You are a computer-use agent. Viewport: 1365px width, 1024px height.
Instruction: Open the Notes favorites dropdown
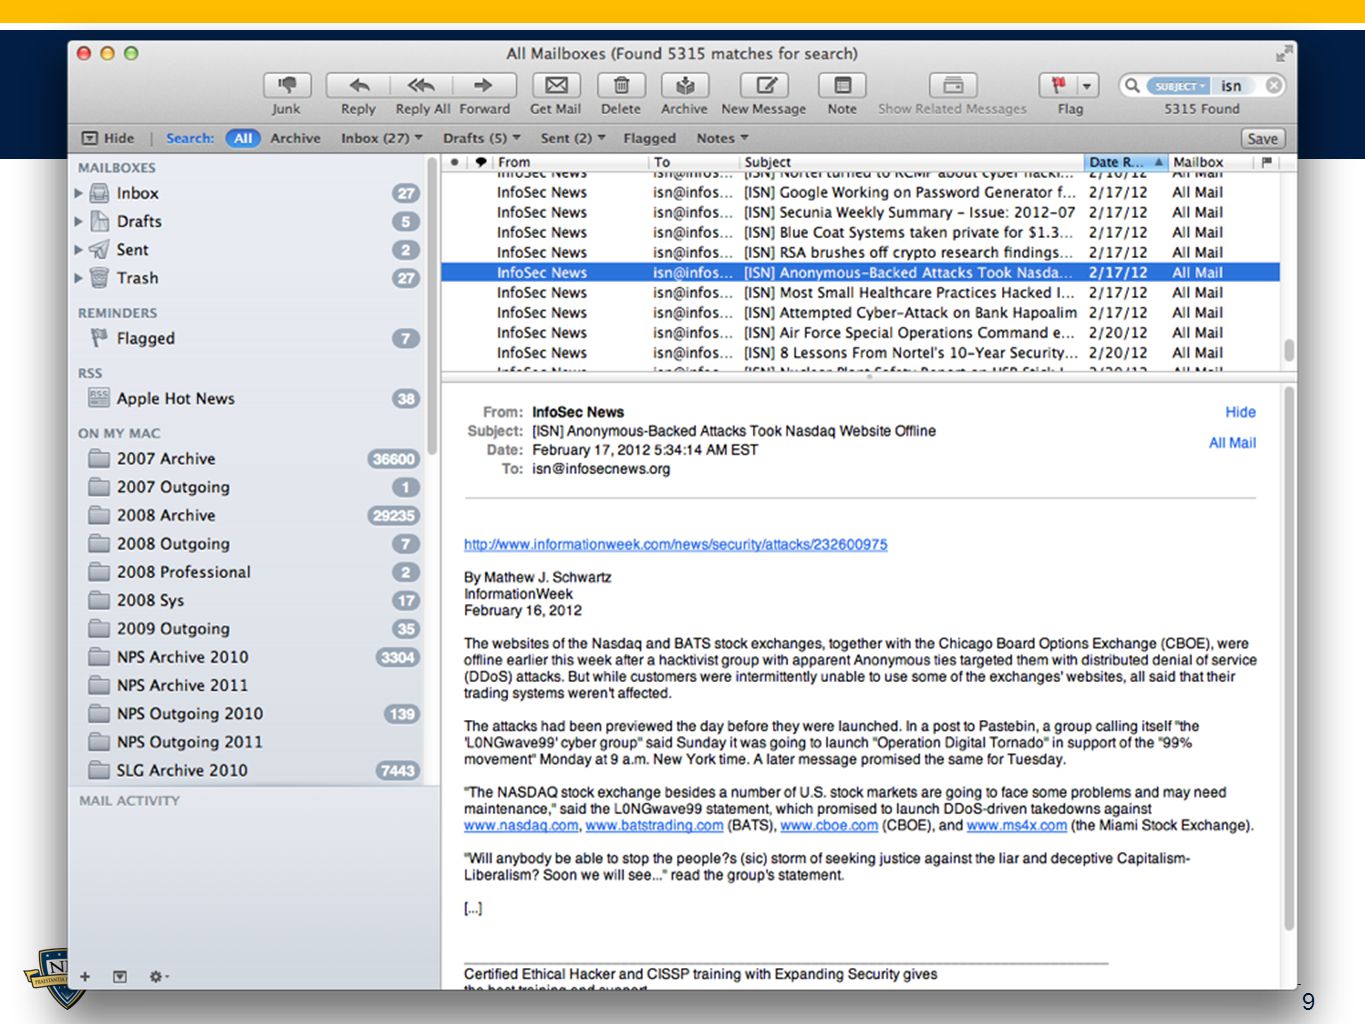(x=723, y=138)
